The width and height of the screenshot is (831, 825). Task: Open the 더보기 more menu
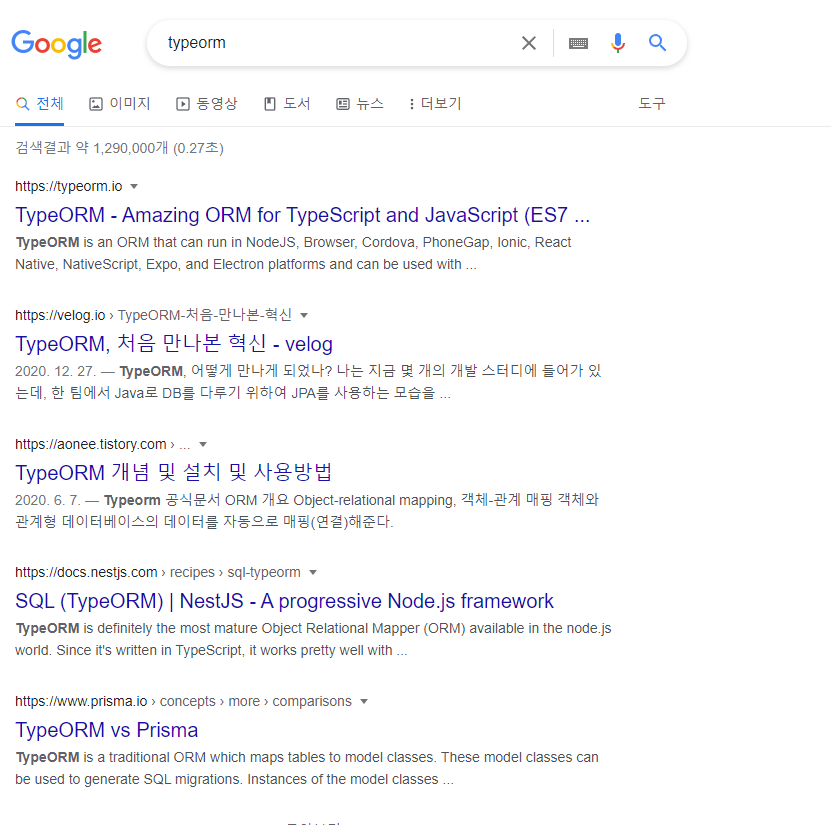tap(435, 103)
